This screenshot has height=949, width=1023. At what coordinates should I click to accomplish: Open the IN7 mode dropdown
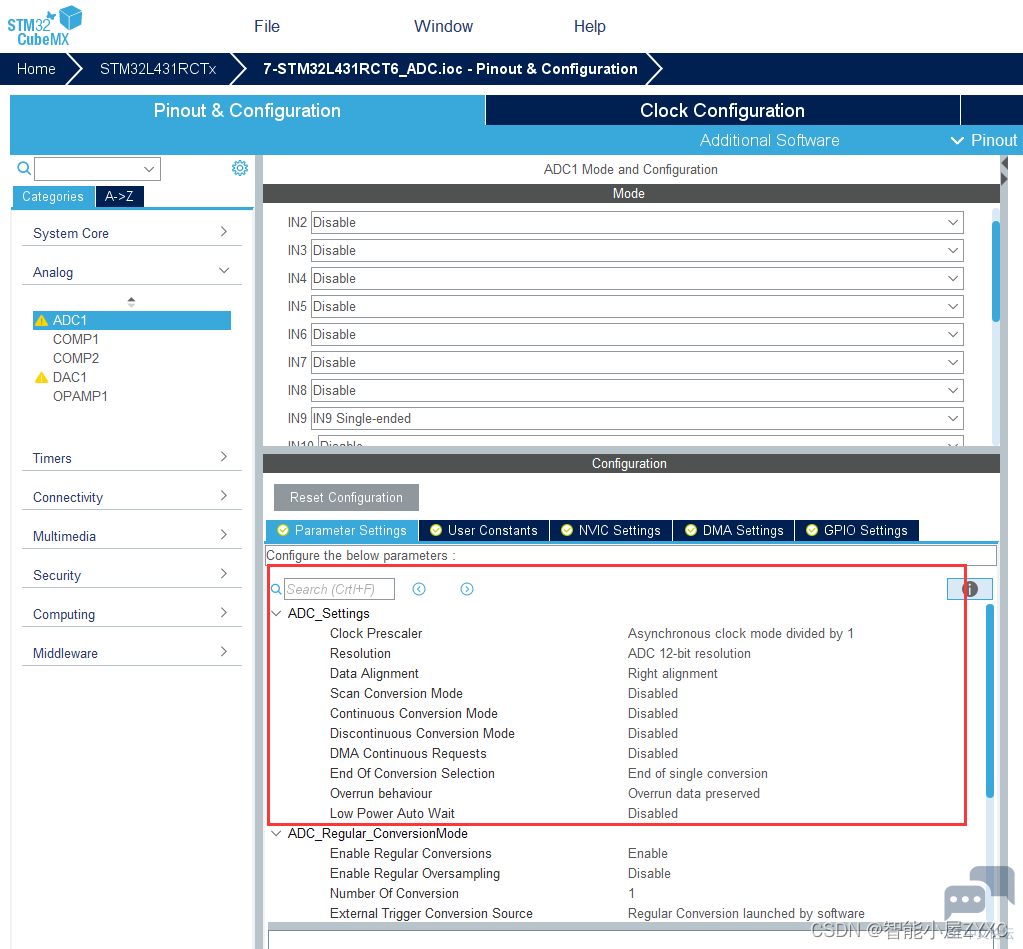tap(637, 363)
